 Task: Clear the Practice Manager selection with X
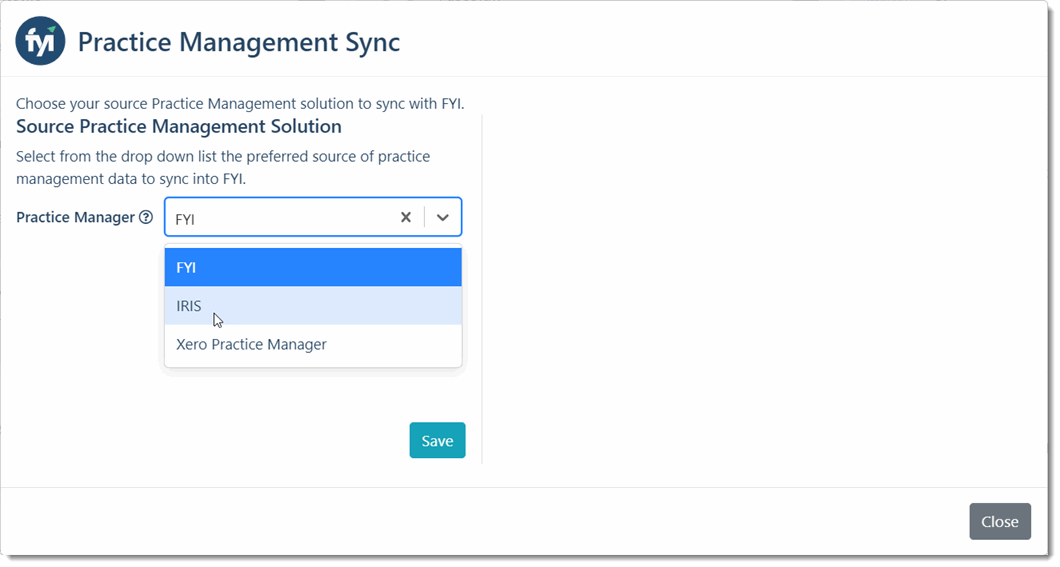pos(406,218)
